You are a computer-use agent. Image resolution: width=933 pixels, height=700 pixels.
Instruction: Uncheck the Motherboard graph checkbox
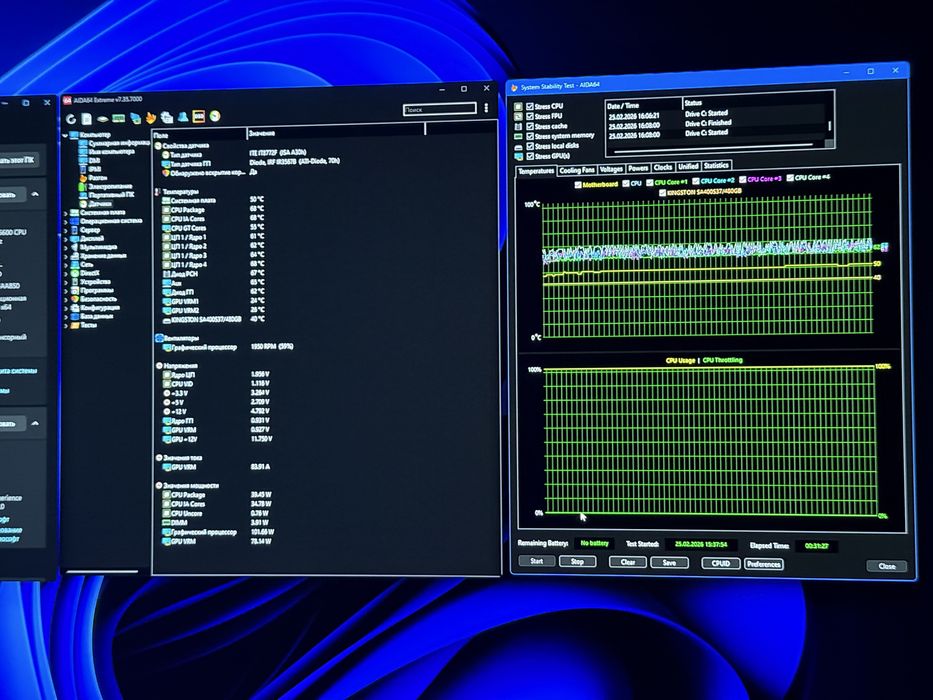click(578, 185)
